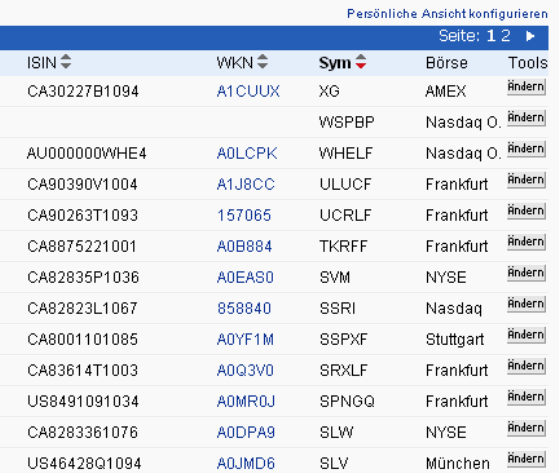Screen dimensions: 559x473
Task: Click the Sym column header
Action: (x=335, y=63)
